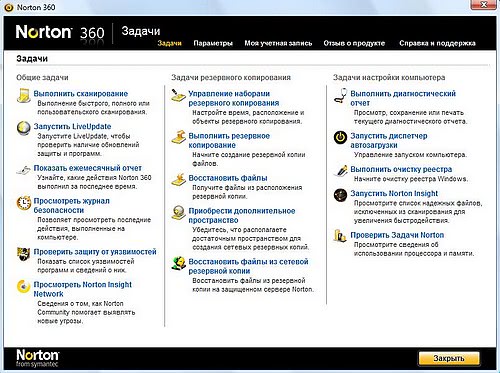The image size is (500, 373).
Task: Click the monthly report icon
Action: pyautogui.click(x=24, y=170)
